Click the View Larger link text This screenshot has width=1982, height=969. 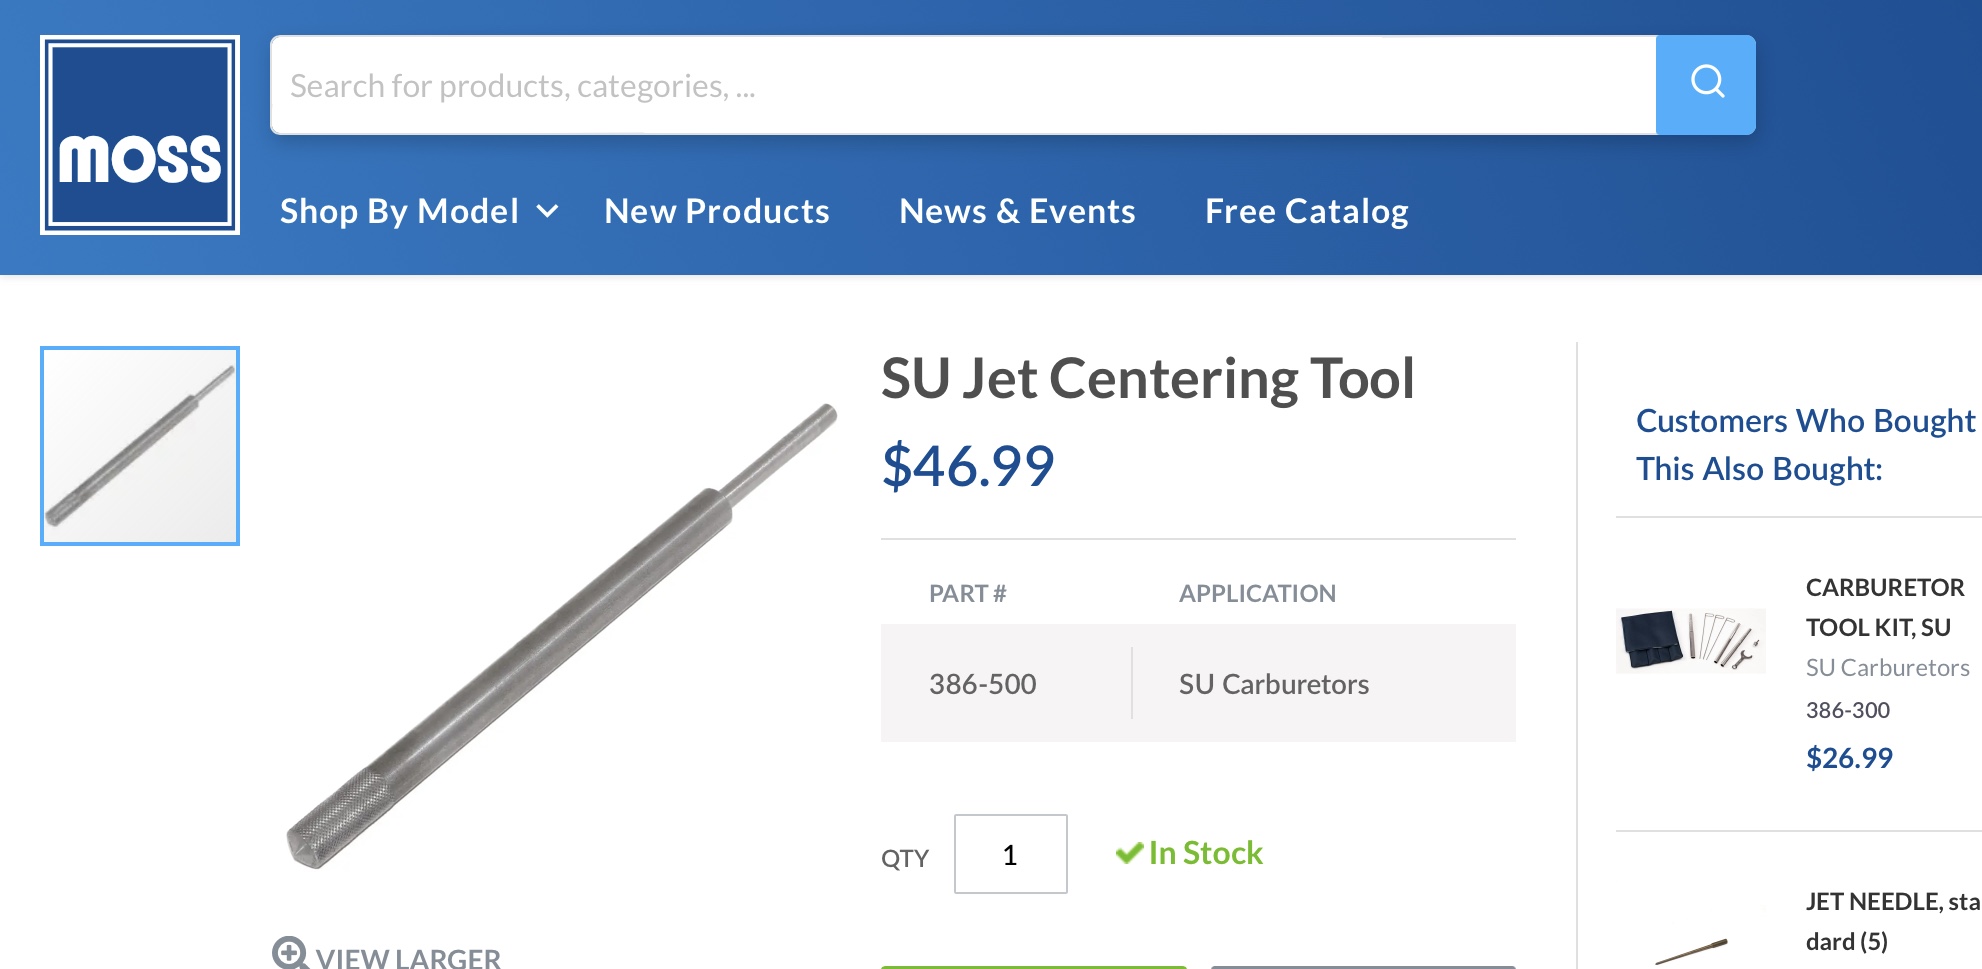(x=408, y=957)
